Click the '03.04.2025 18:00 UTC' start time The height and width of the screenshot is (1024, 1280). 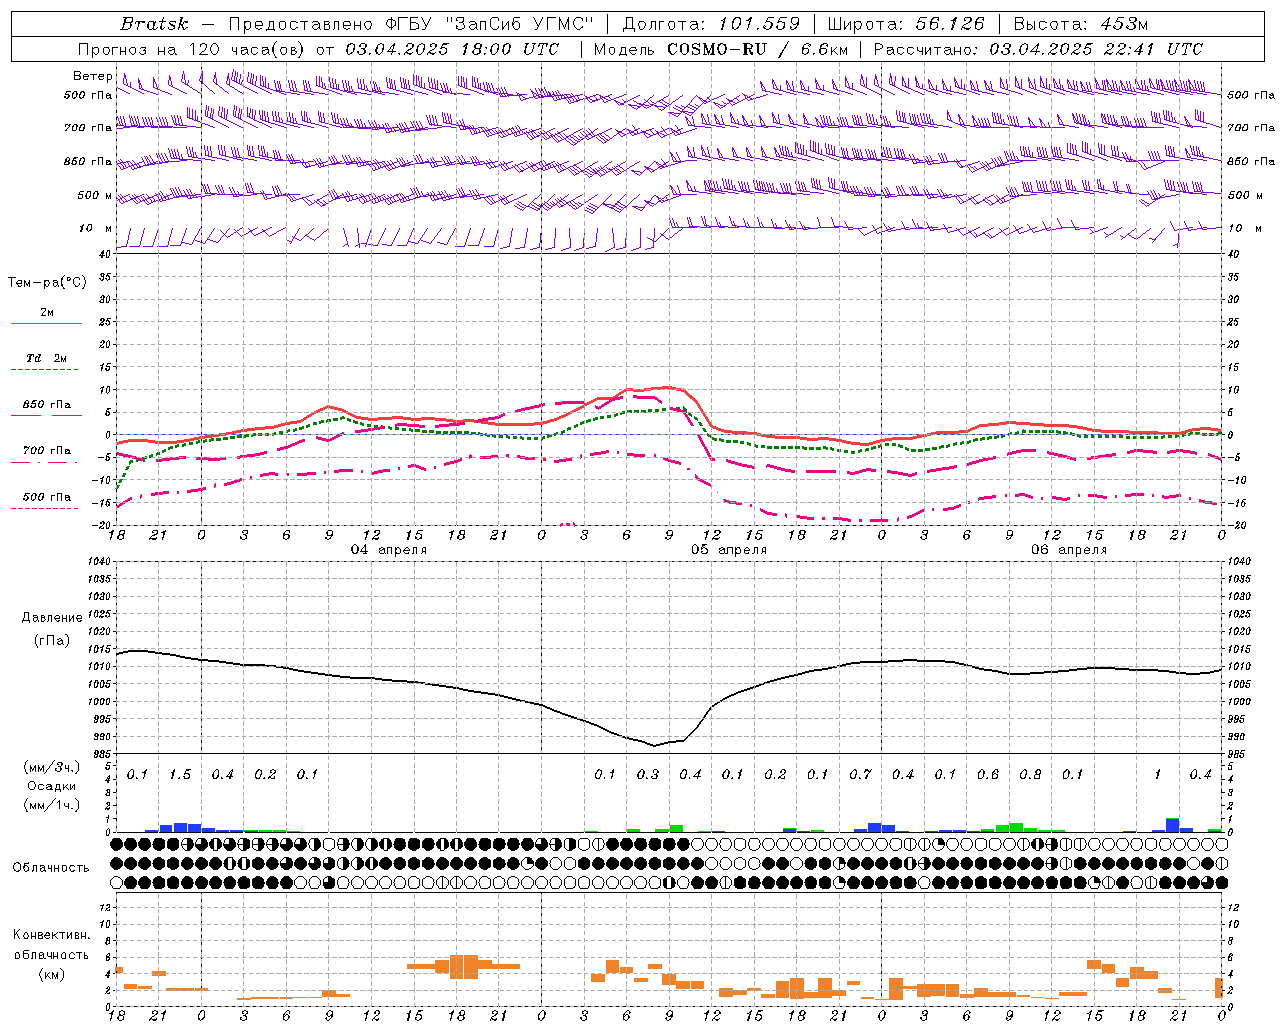tap(453, 49)
